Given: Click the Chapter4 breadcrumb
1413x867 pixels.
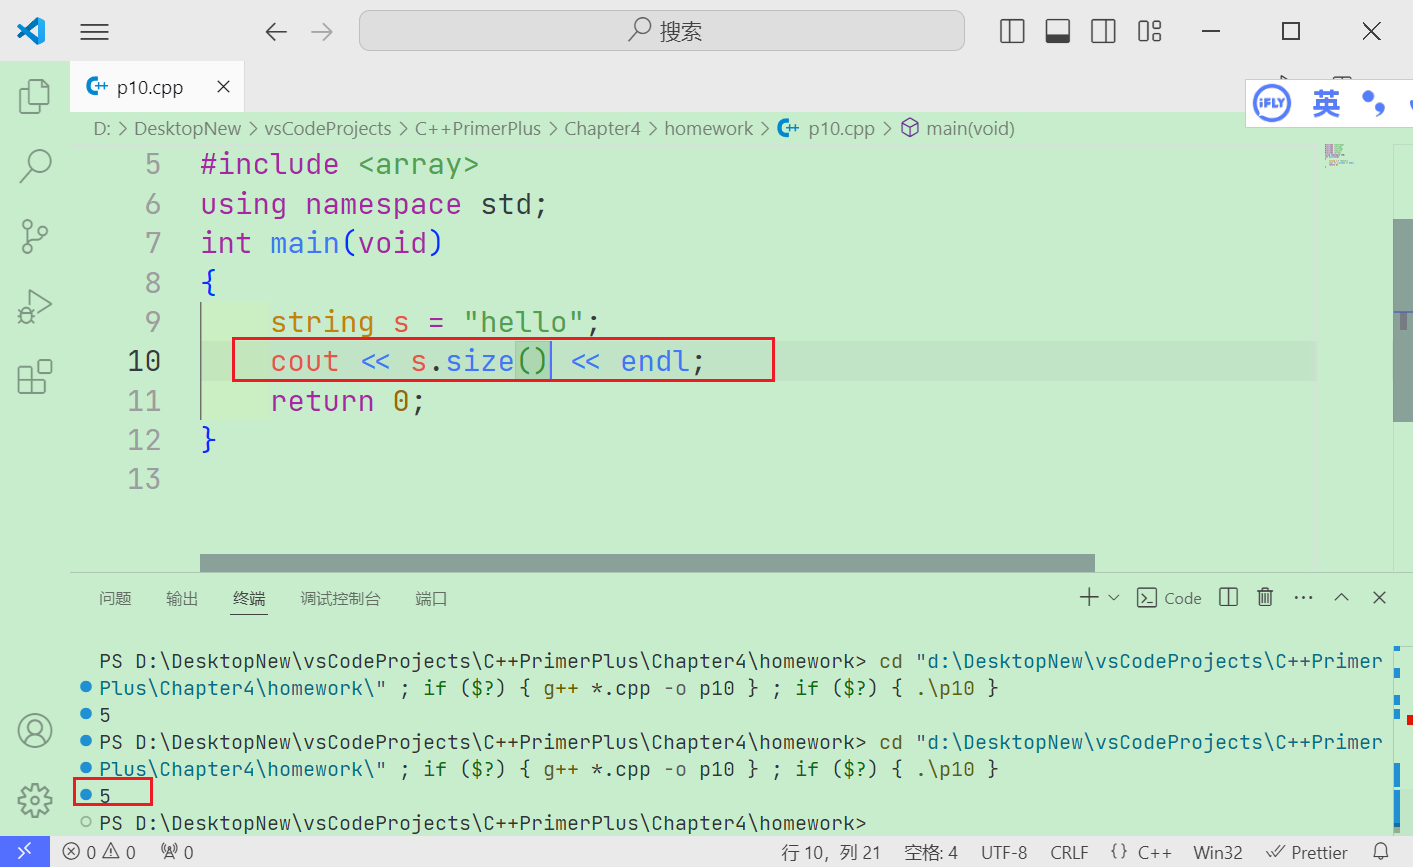Looking at the screenshot, I should 602,129.
